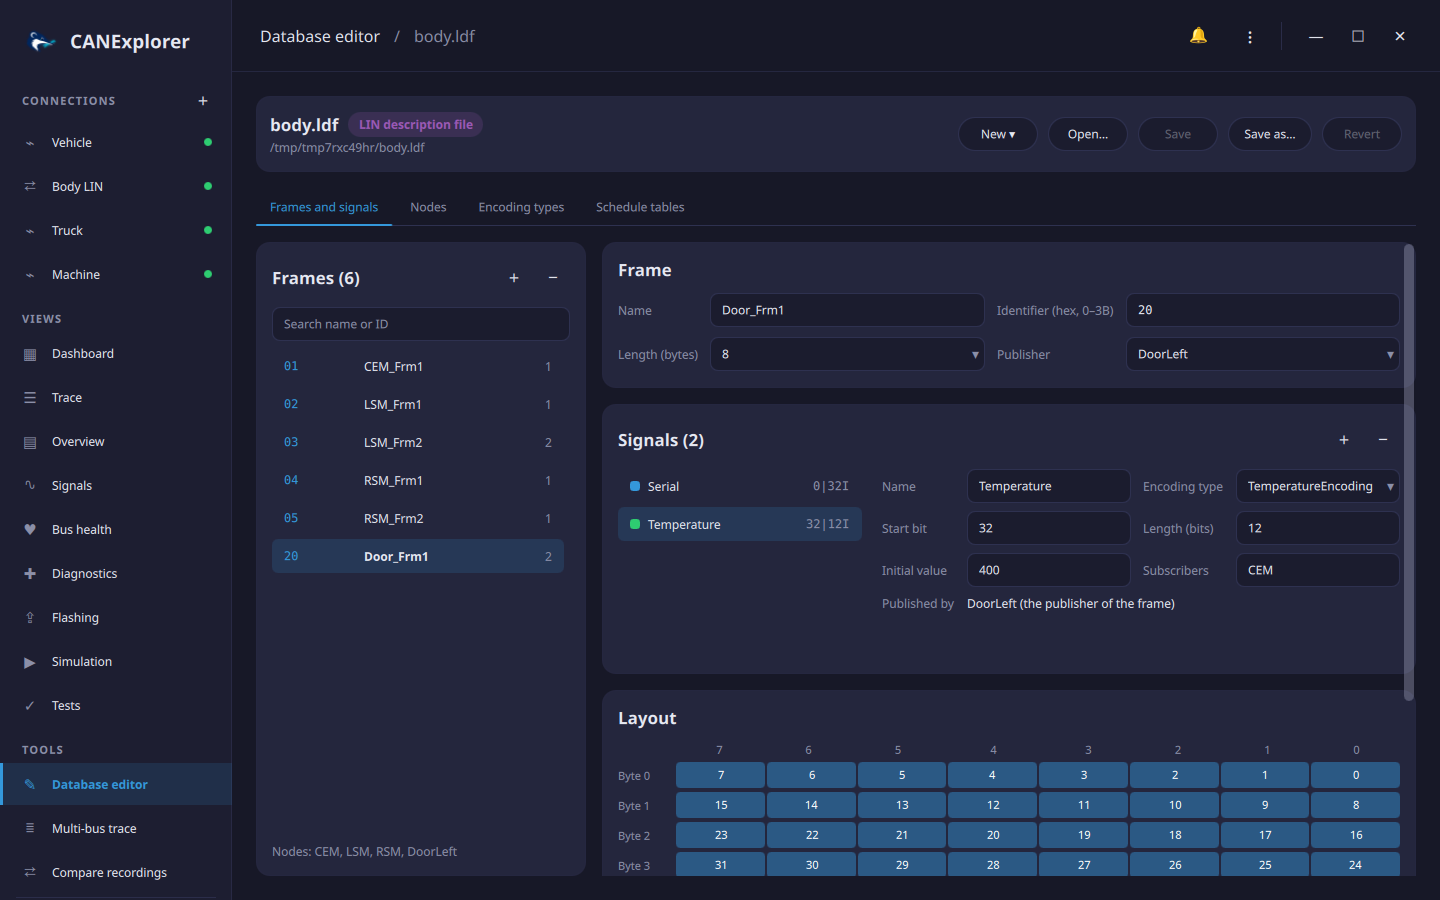Image resolution: width=1440 pixels, height=900 pixels.
Task: Open the Signals view
Action: coord(116,486)
